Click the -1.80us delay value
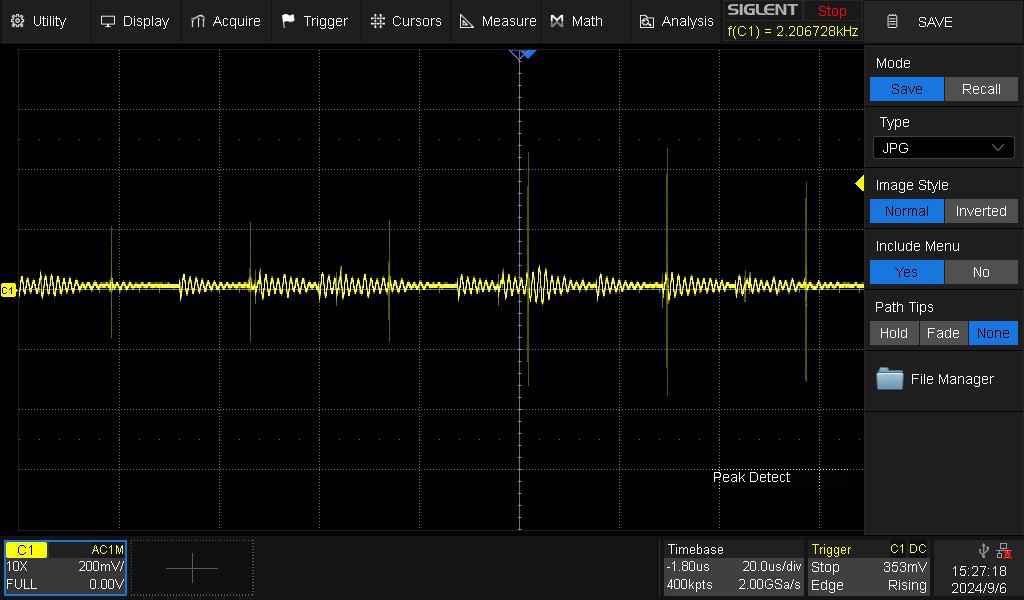 click(688, 567)
